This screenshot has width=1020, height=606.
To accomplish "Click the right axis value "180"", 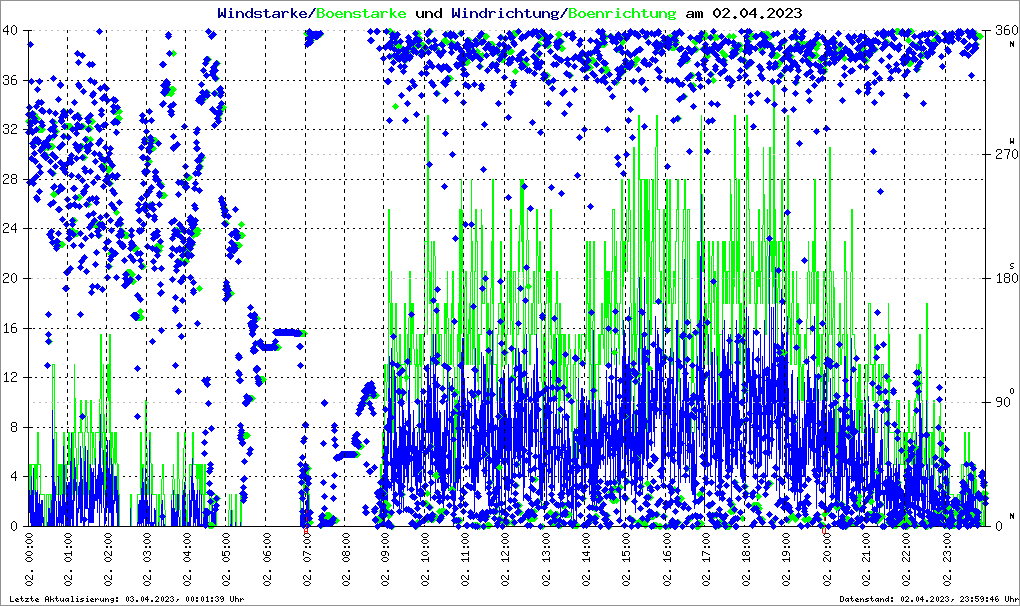I will tap(1006, 278).
